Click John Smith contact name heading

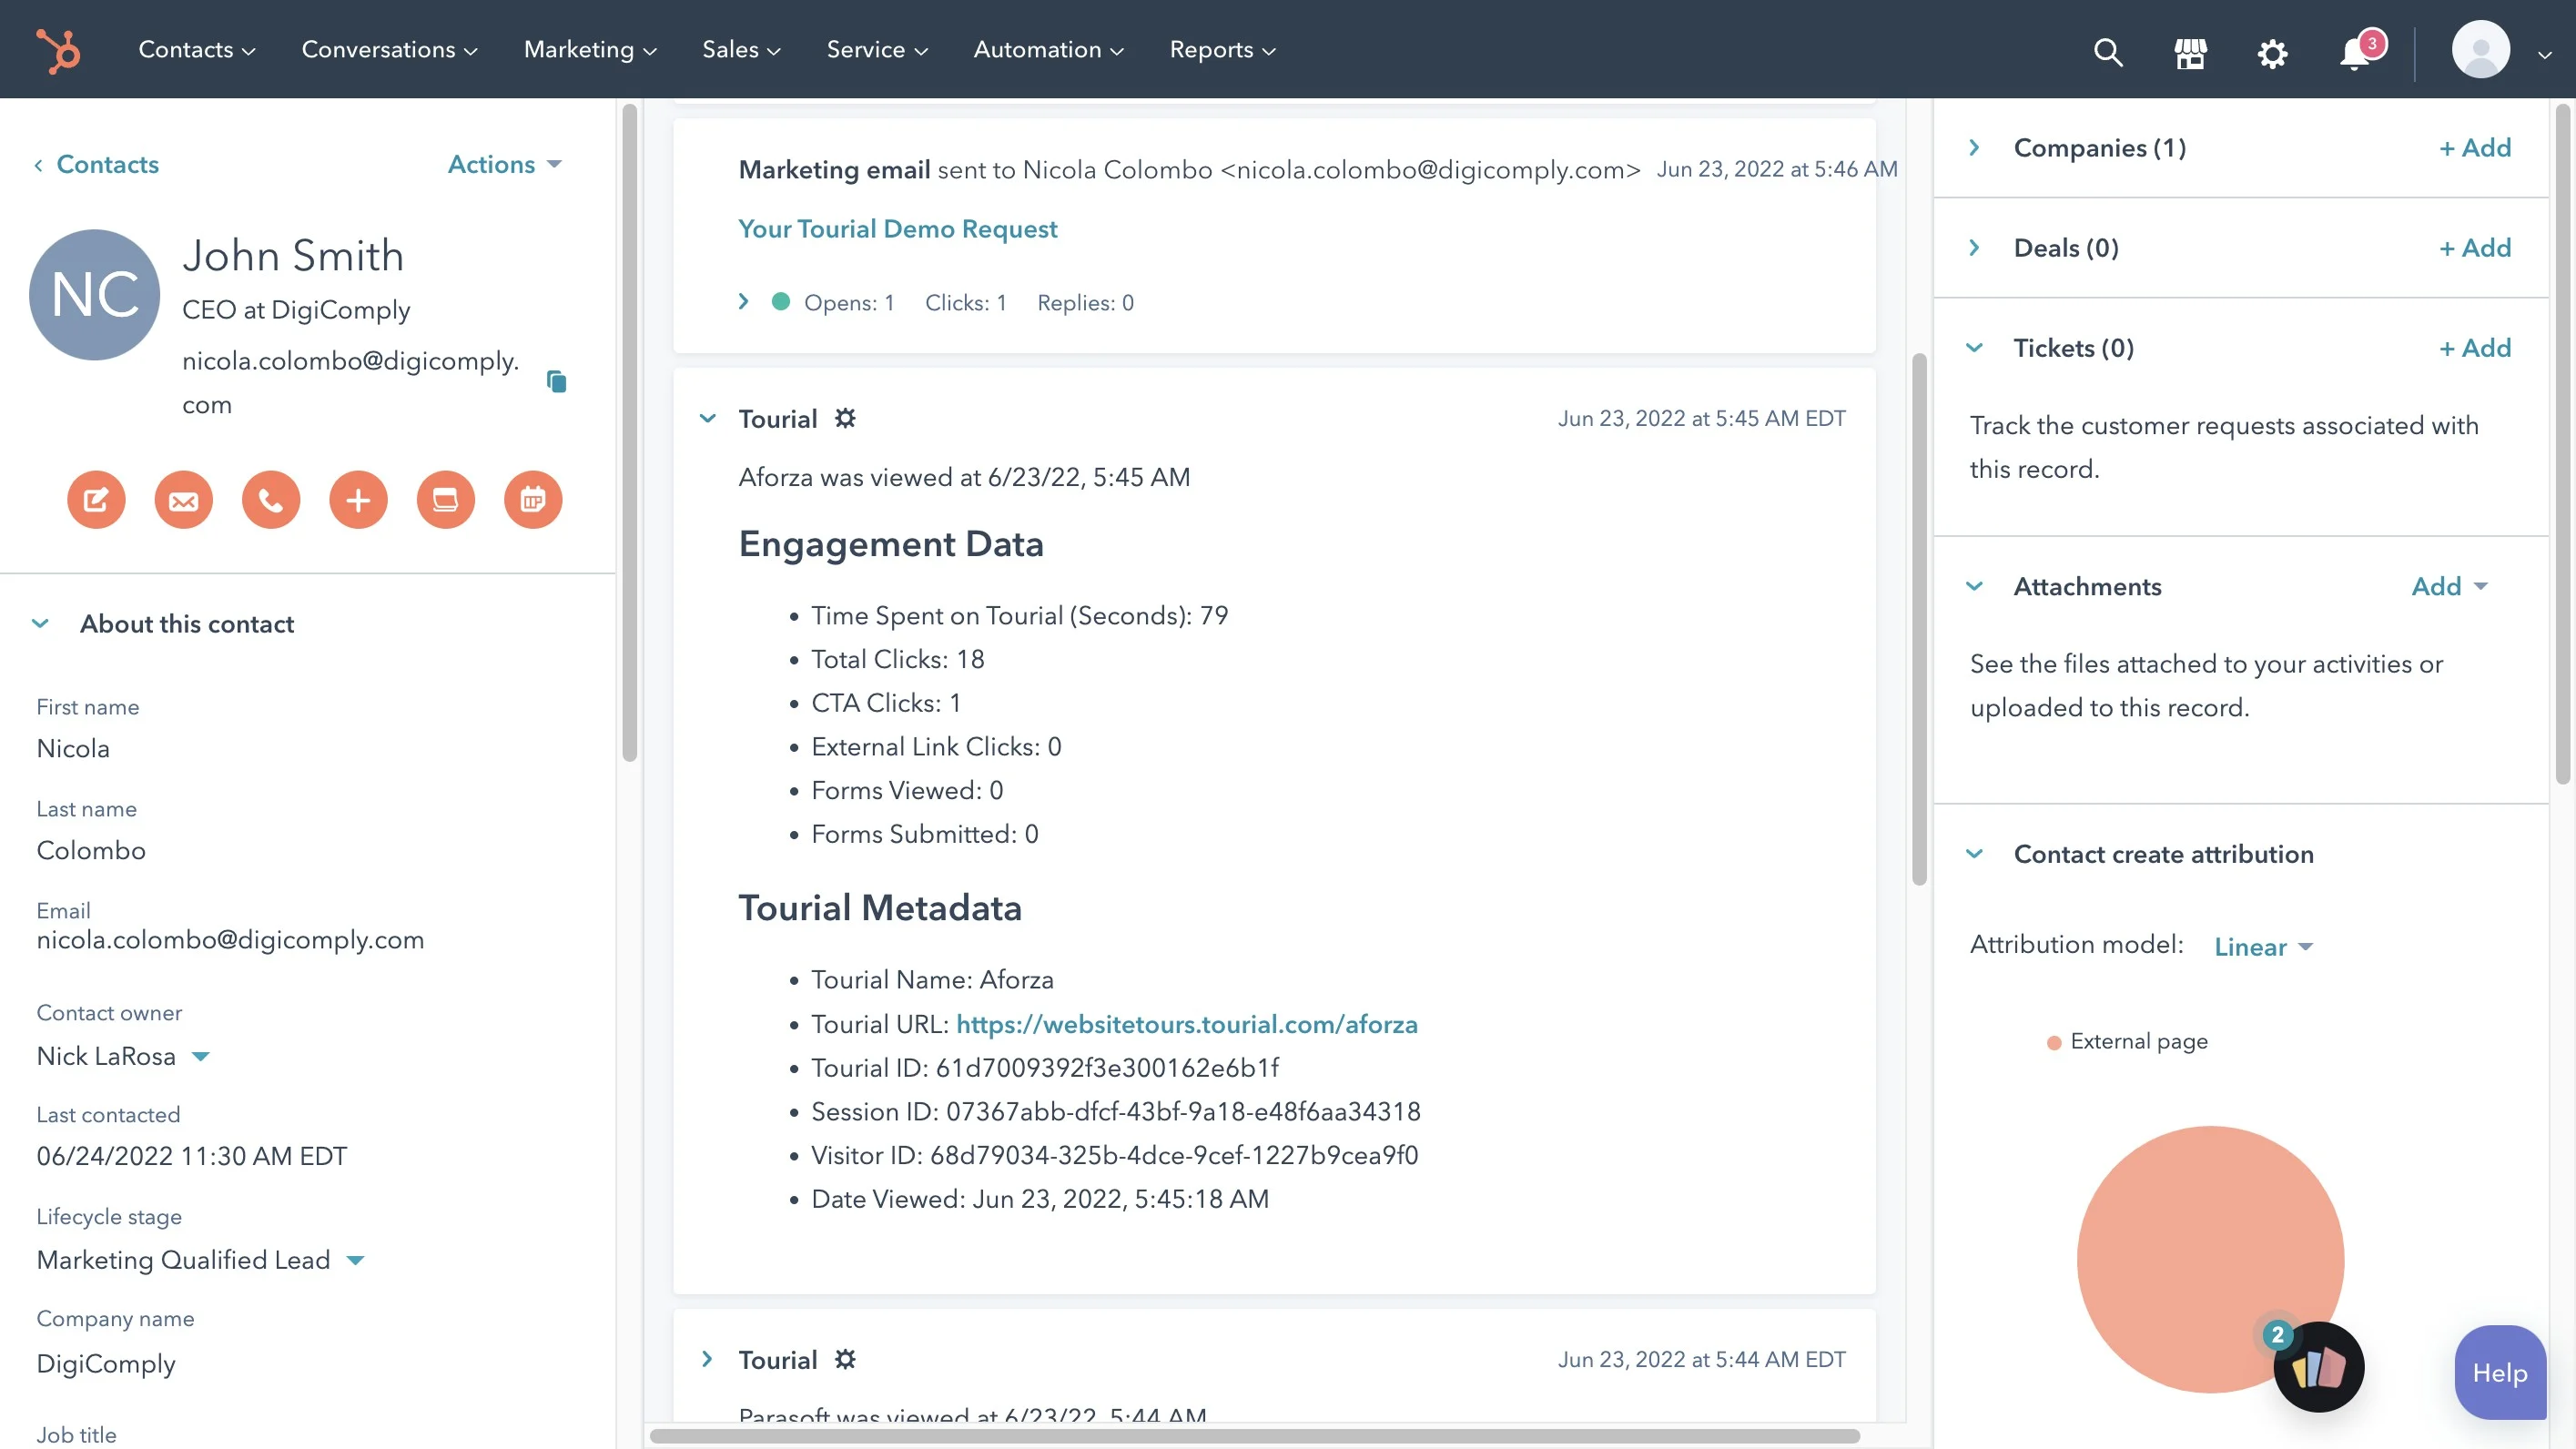293,256
